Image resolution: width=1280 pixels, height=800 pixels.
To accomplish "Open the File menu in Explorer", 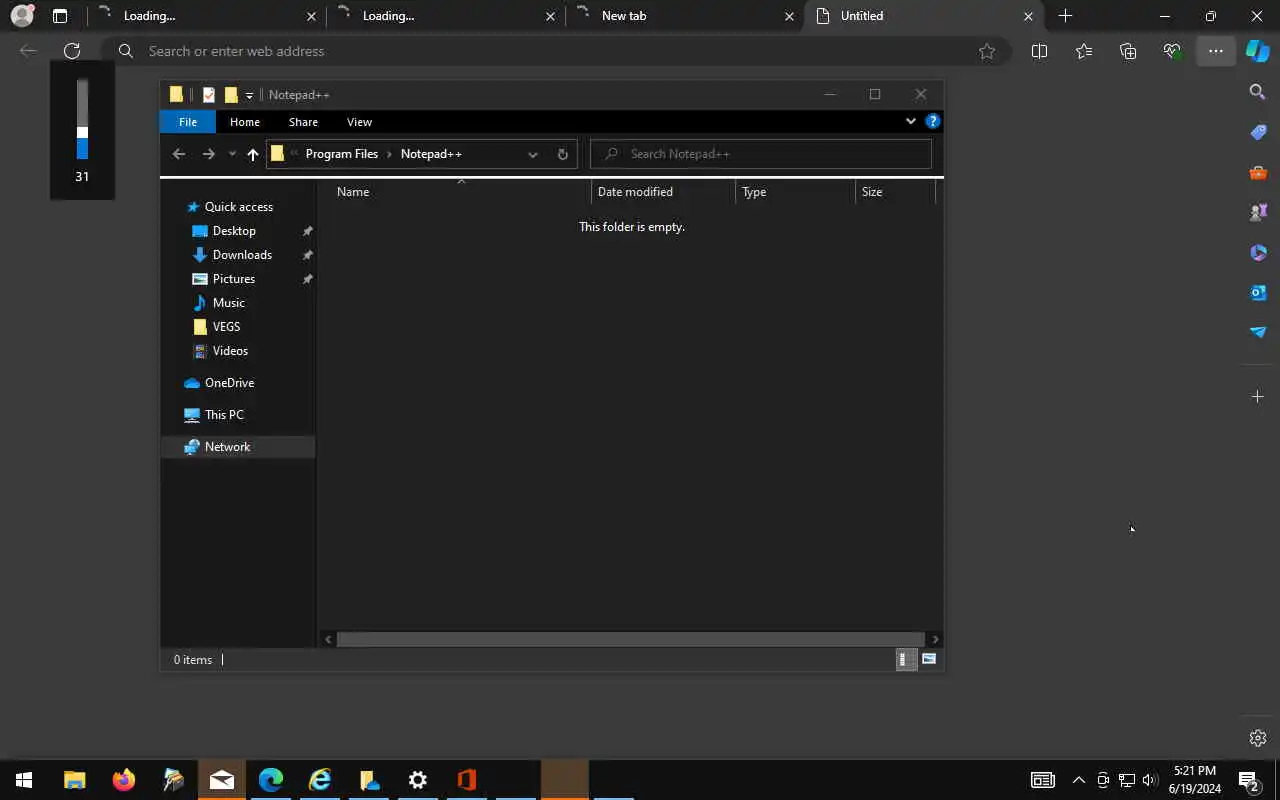I will click(x=187, y=122).
